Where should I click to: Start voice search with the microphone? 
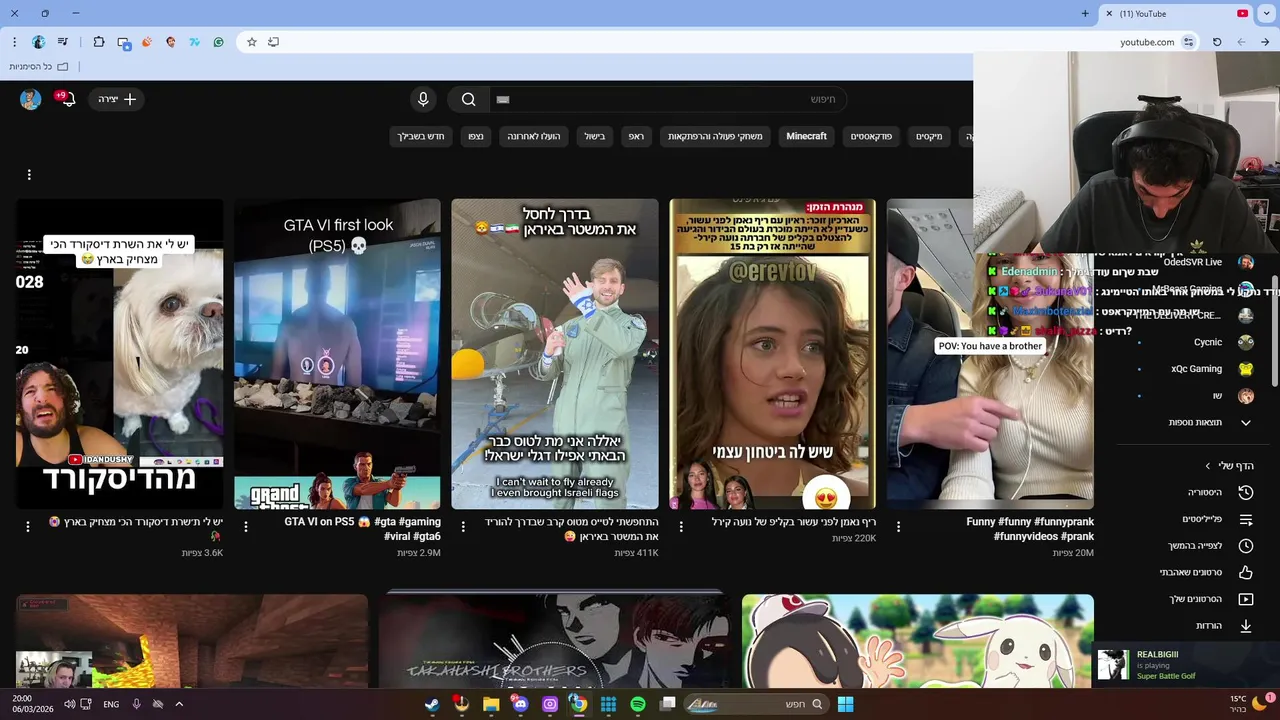(423, 99)
